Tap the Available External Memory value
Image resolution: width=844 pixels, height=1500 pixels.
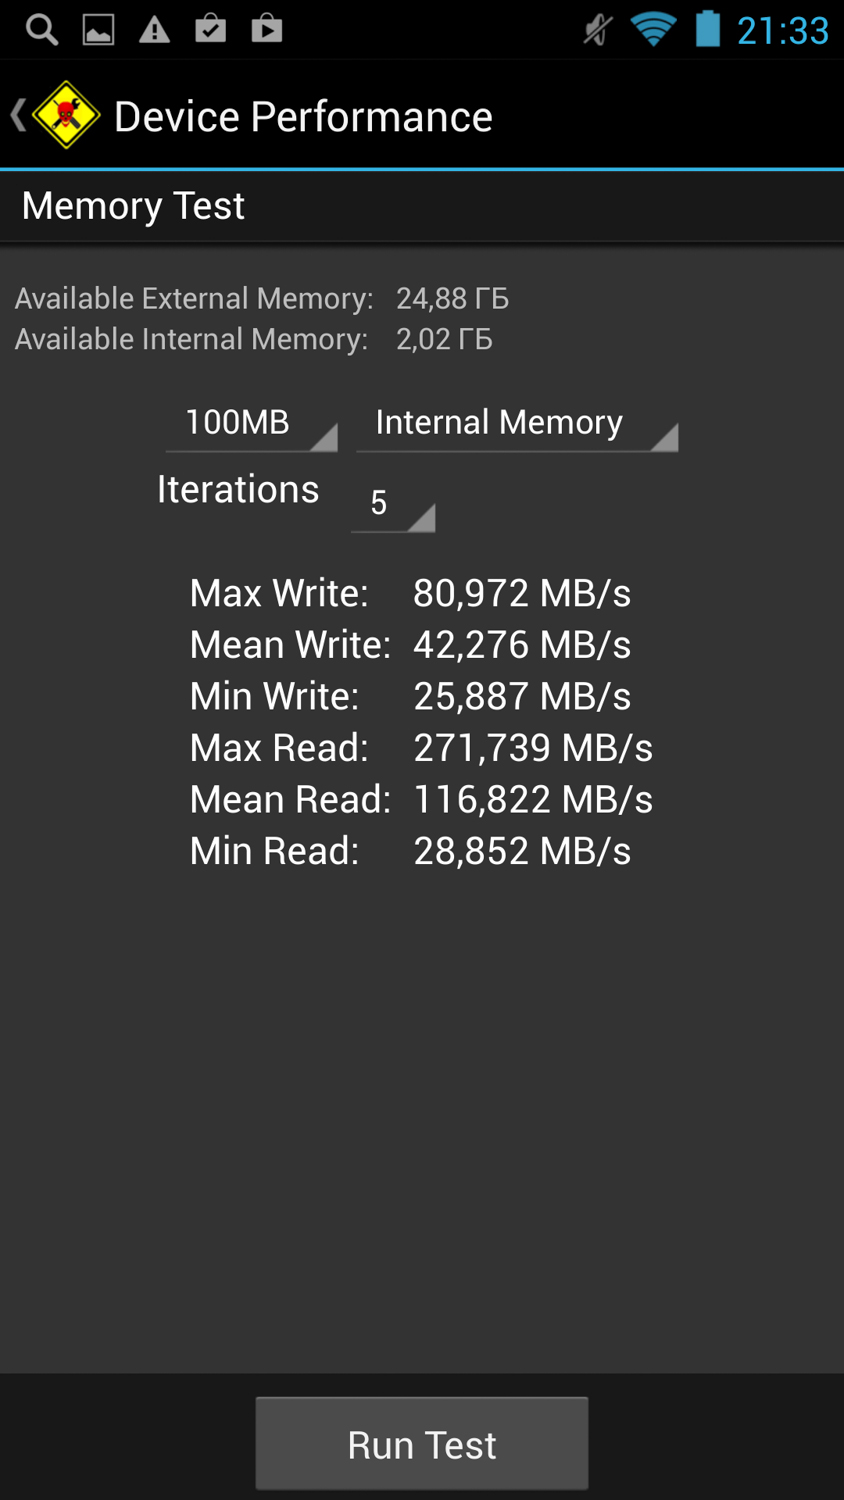[452, 298]
